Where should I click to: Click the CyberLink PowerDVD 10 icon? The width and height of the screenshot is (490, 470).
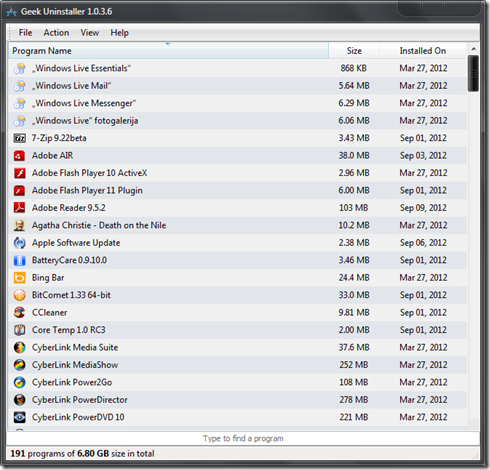(19, 417)
